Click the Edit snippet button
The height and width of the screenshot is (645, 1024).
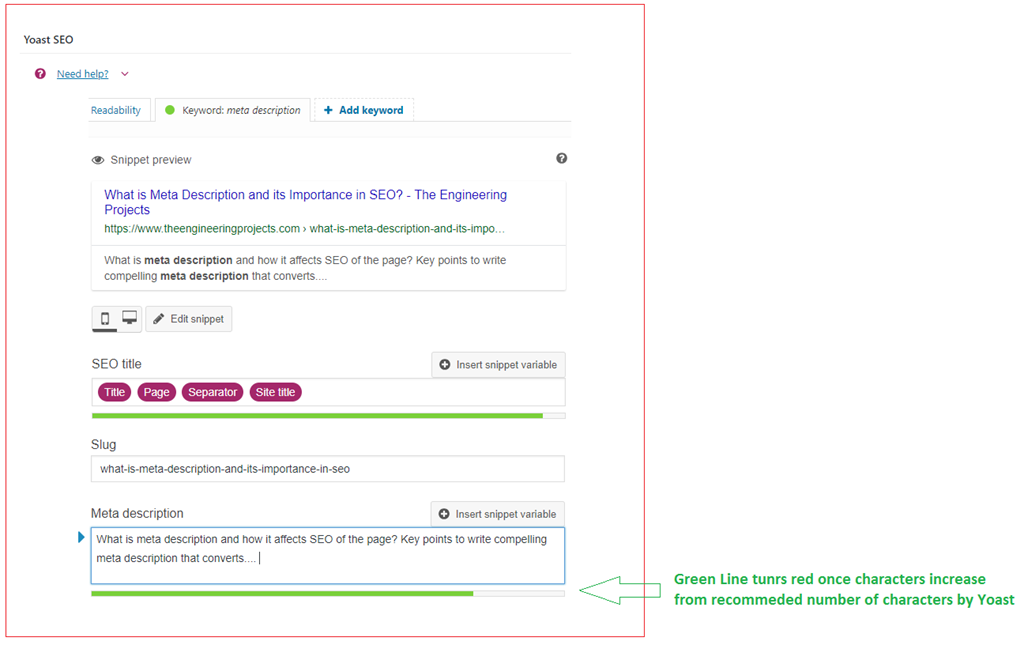coord(189,319)
